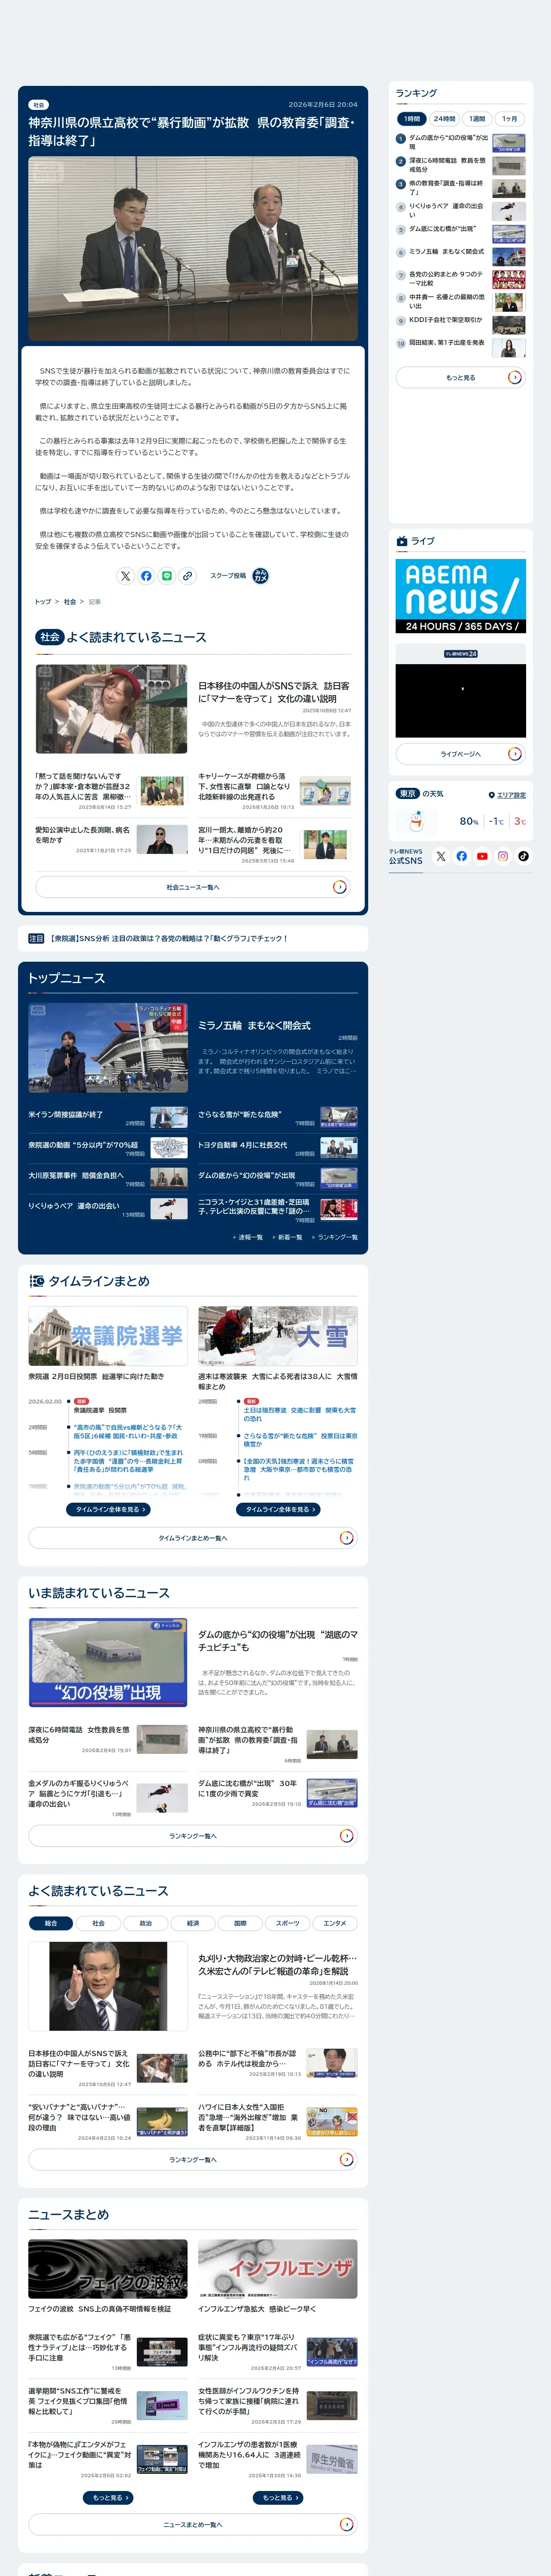This screenshot has width=551, height=2576.
Task: Open the official X account icon
Action: tap(441, 856)
